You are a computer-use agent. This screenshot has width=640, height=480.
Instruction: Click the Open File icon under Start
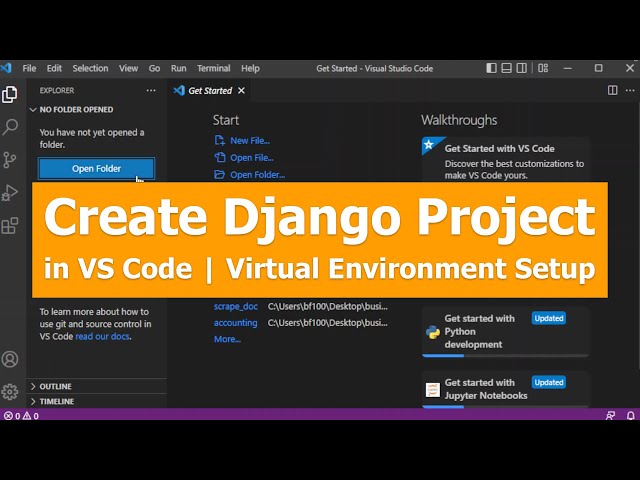click(220, 158)
